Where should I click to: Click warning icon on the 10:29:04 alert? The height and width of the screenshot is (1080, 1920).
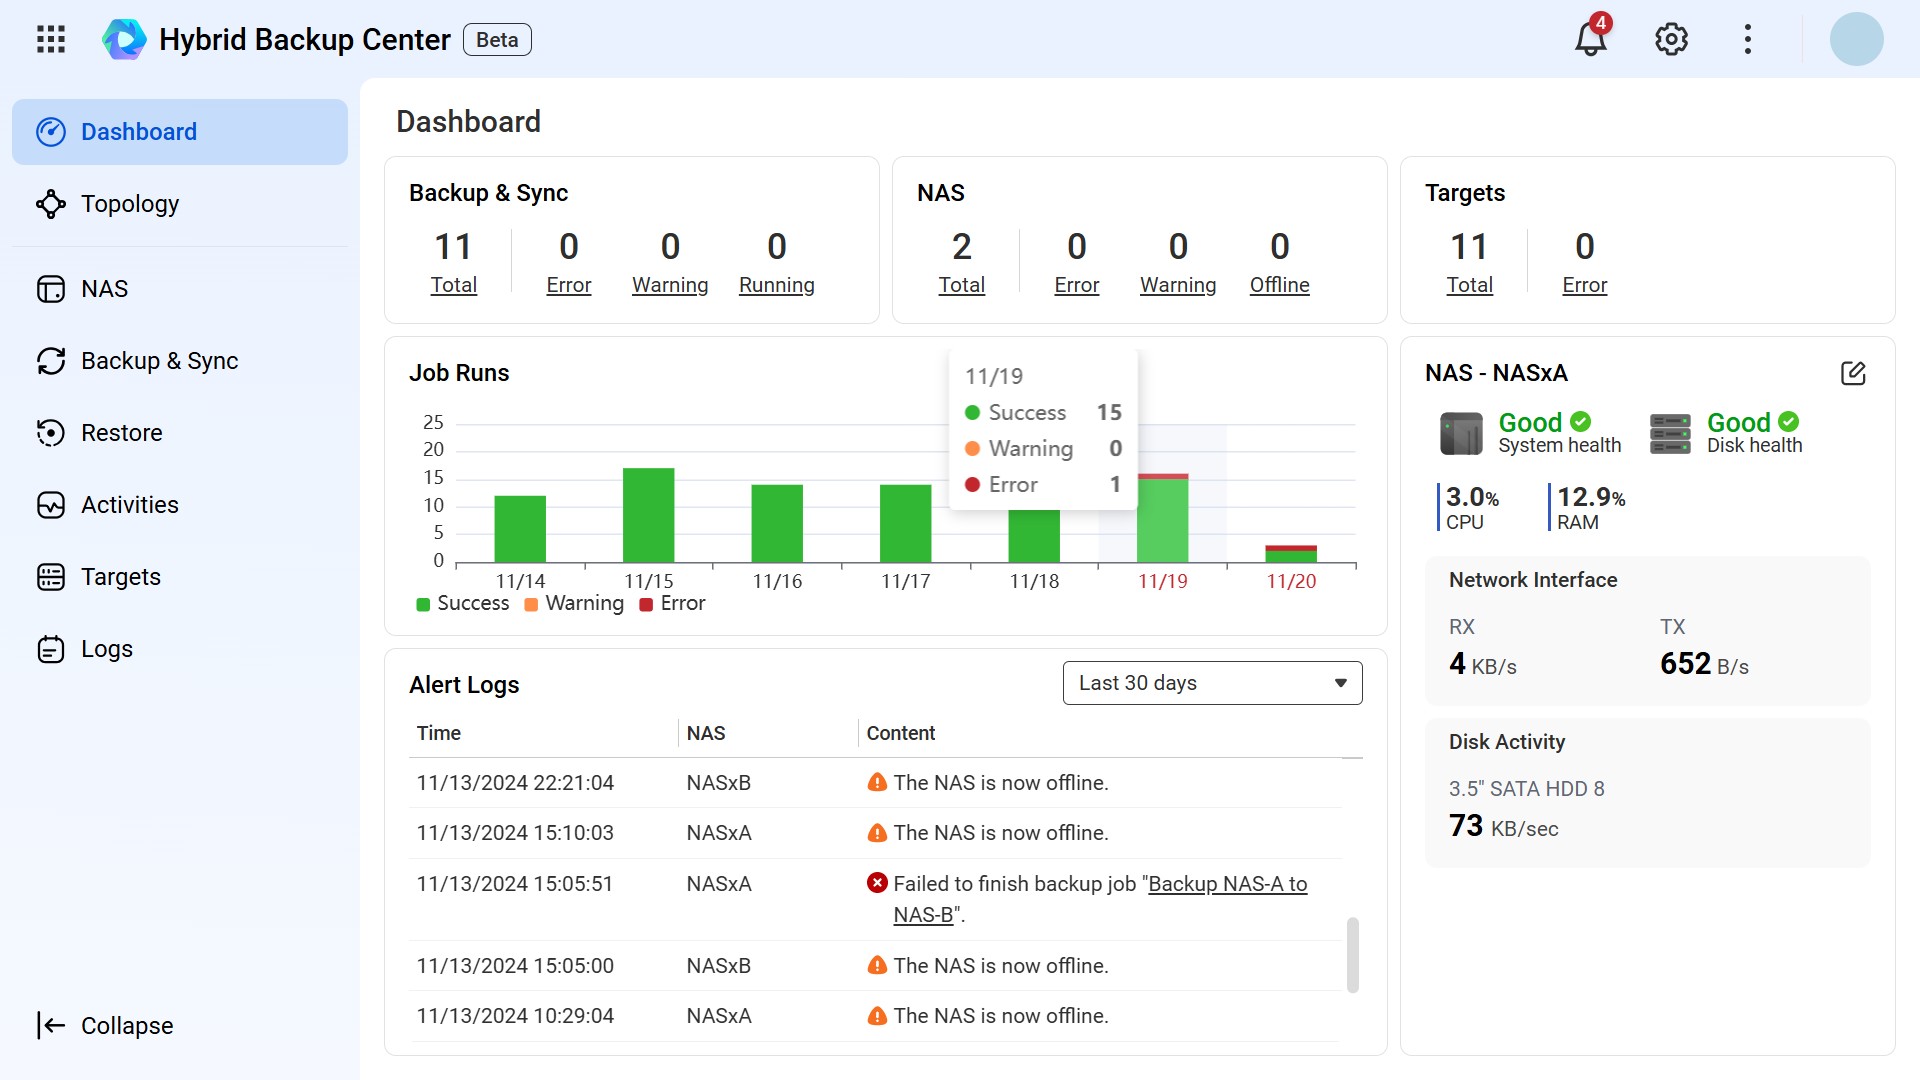(877, 1016)
